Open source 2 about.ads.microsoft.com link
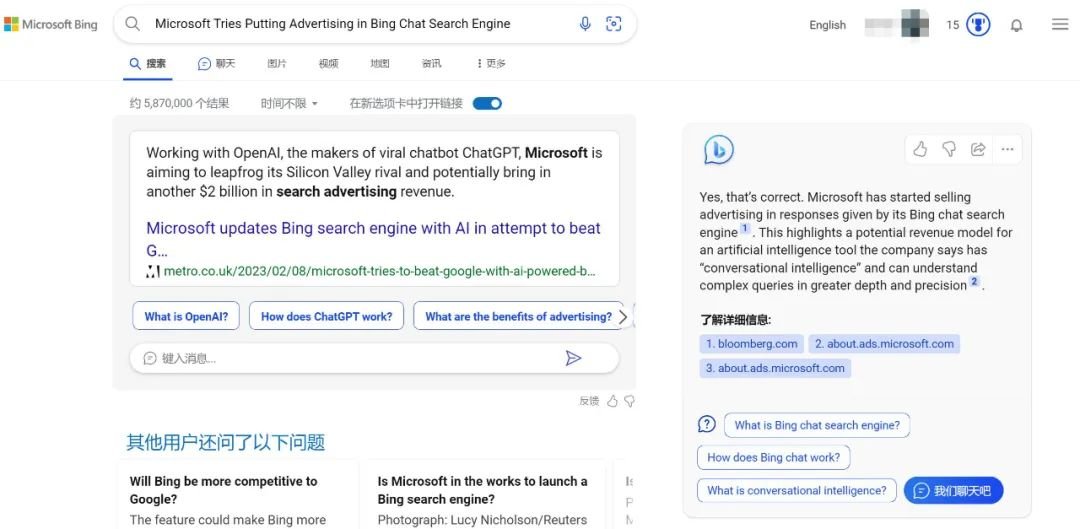The height and width of the screenshot is (529, 1080). pos(884,344)
